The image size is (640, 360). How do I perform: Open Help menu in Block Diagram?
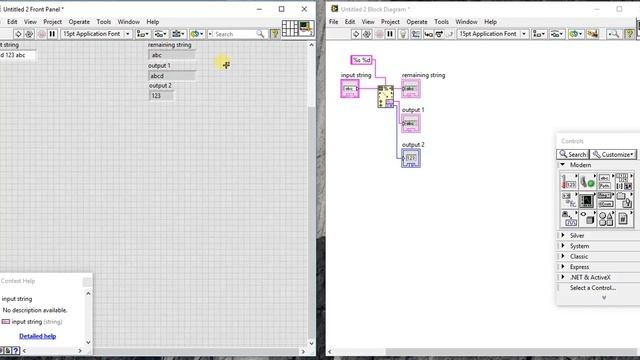(x=490, y=22)
